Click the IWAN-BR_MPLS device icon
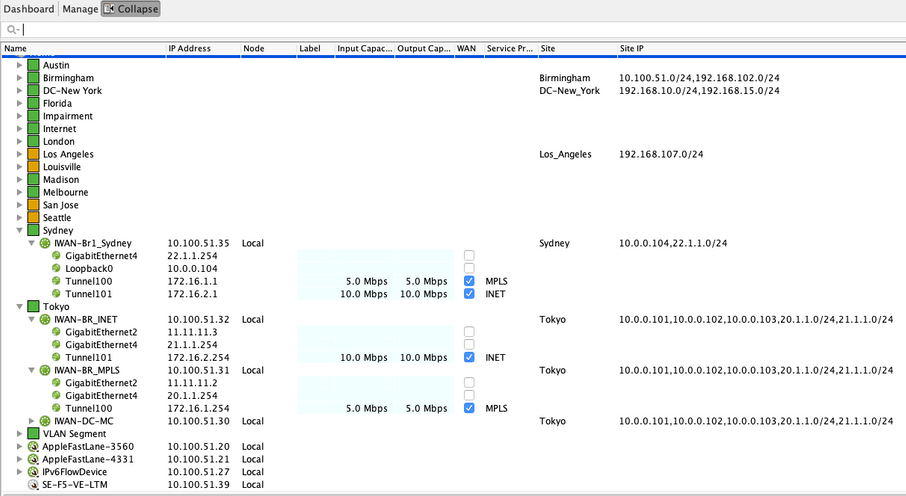Image resolution: width=906 pixels, height=496 pixels. pyautogui.click(x=44, y=371)
